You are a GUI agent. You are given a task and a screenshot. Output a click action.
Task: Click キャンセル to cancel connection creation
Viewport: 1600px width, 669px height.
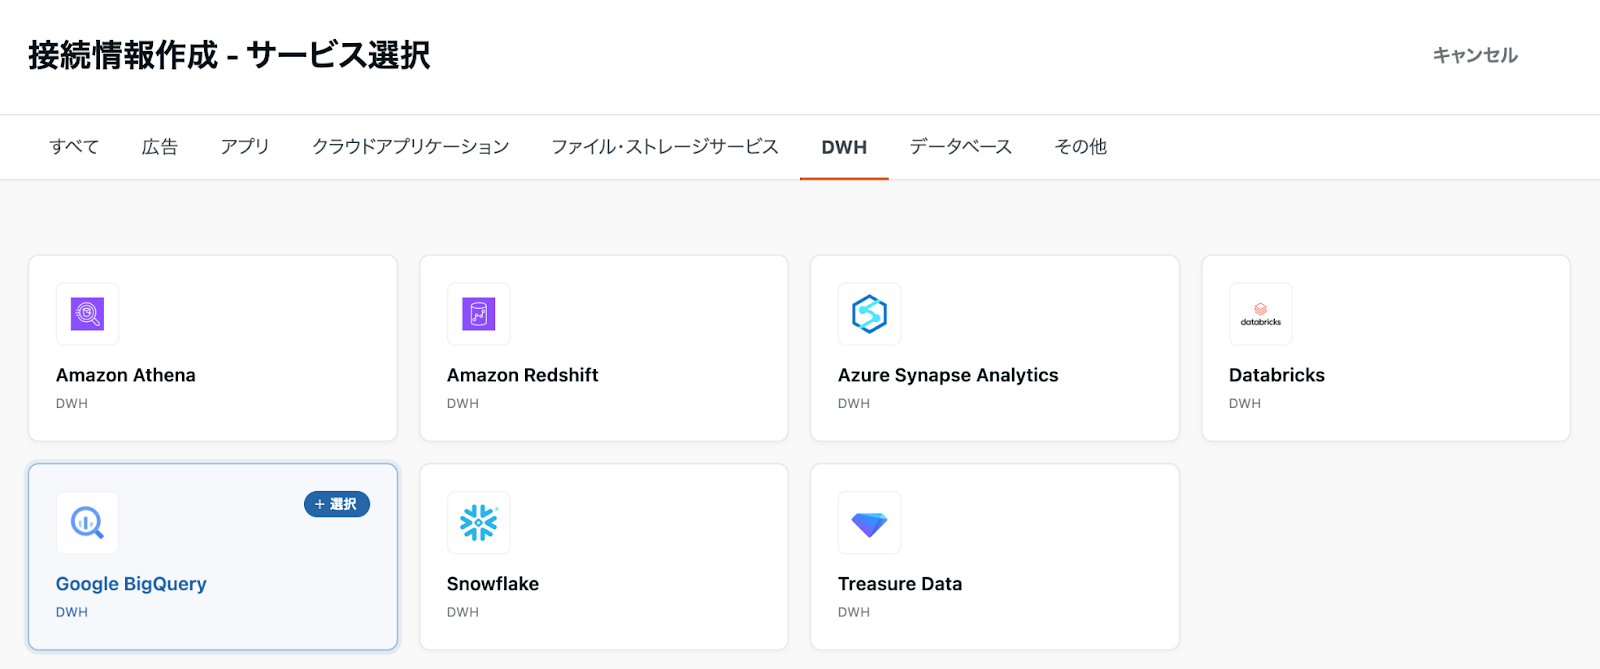pos(1475,55)
